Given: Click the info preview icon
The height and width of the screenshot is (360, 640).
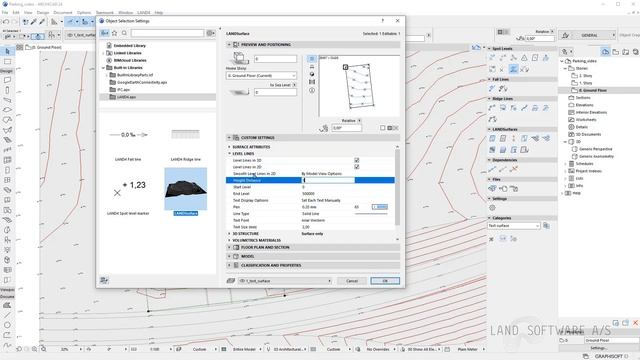Looking at the screenshot, I should pos(312,90).
